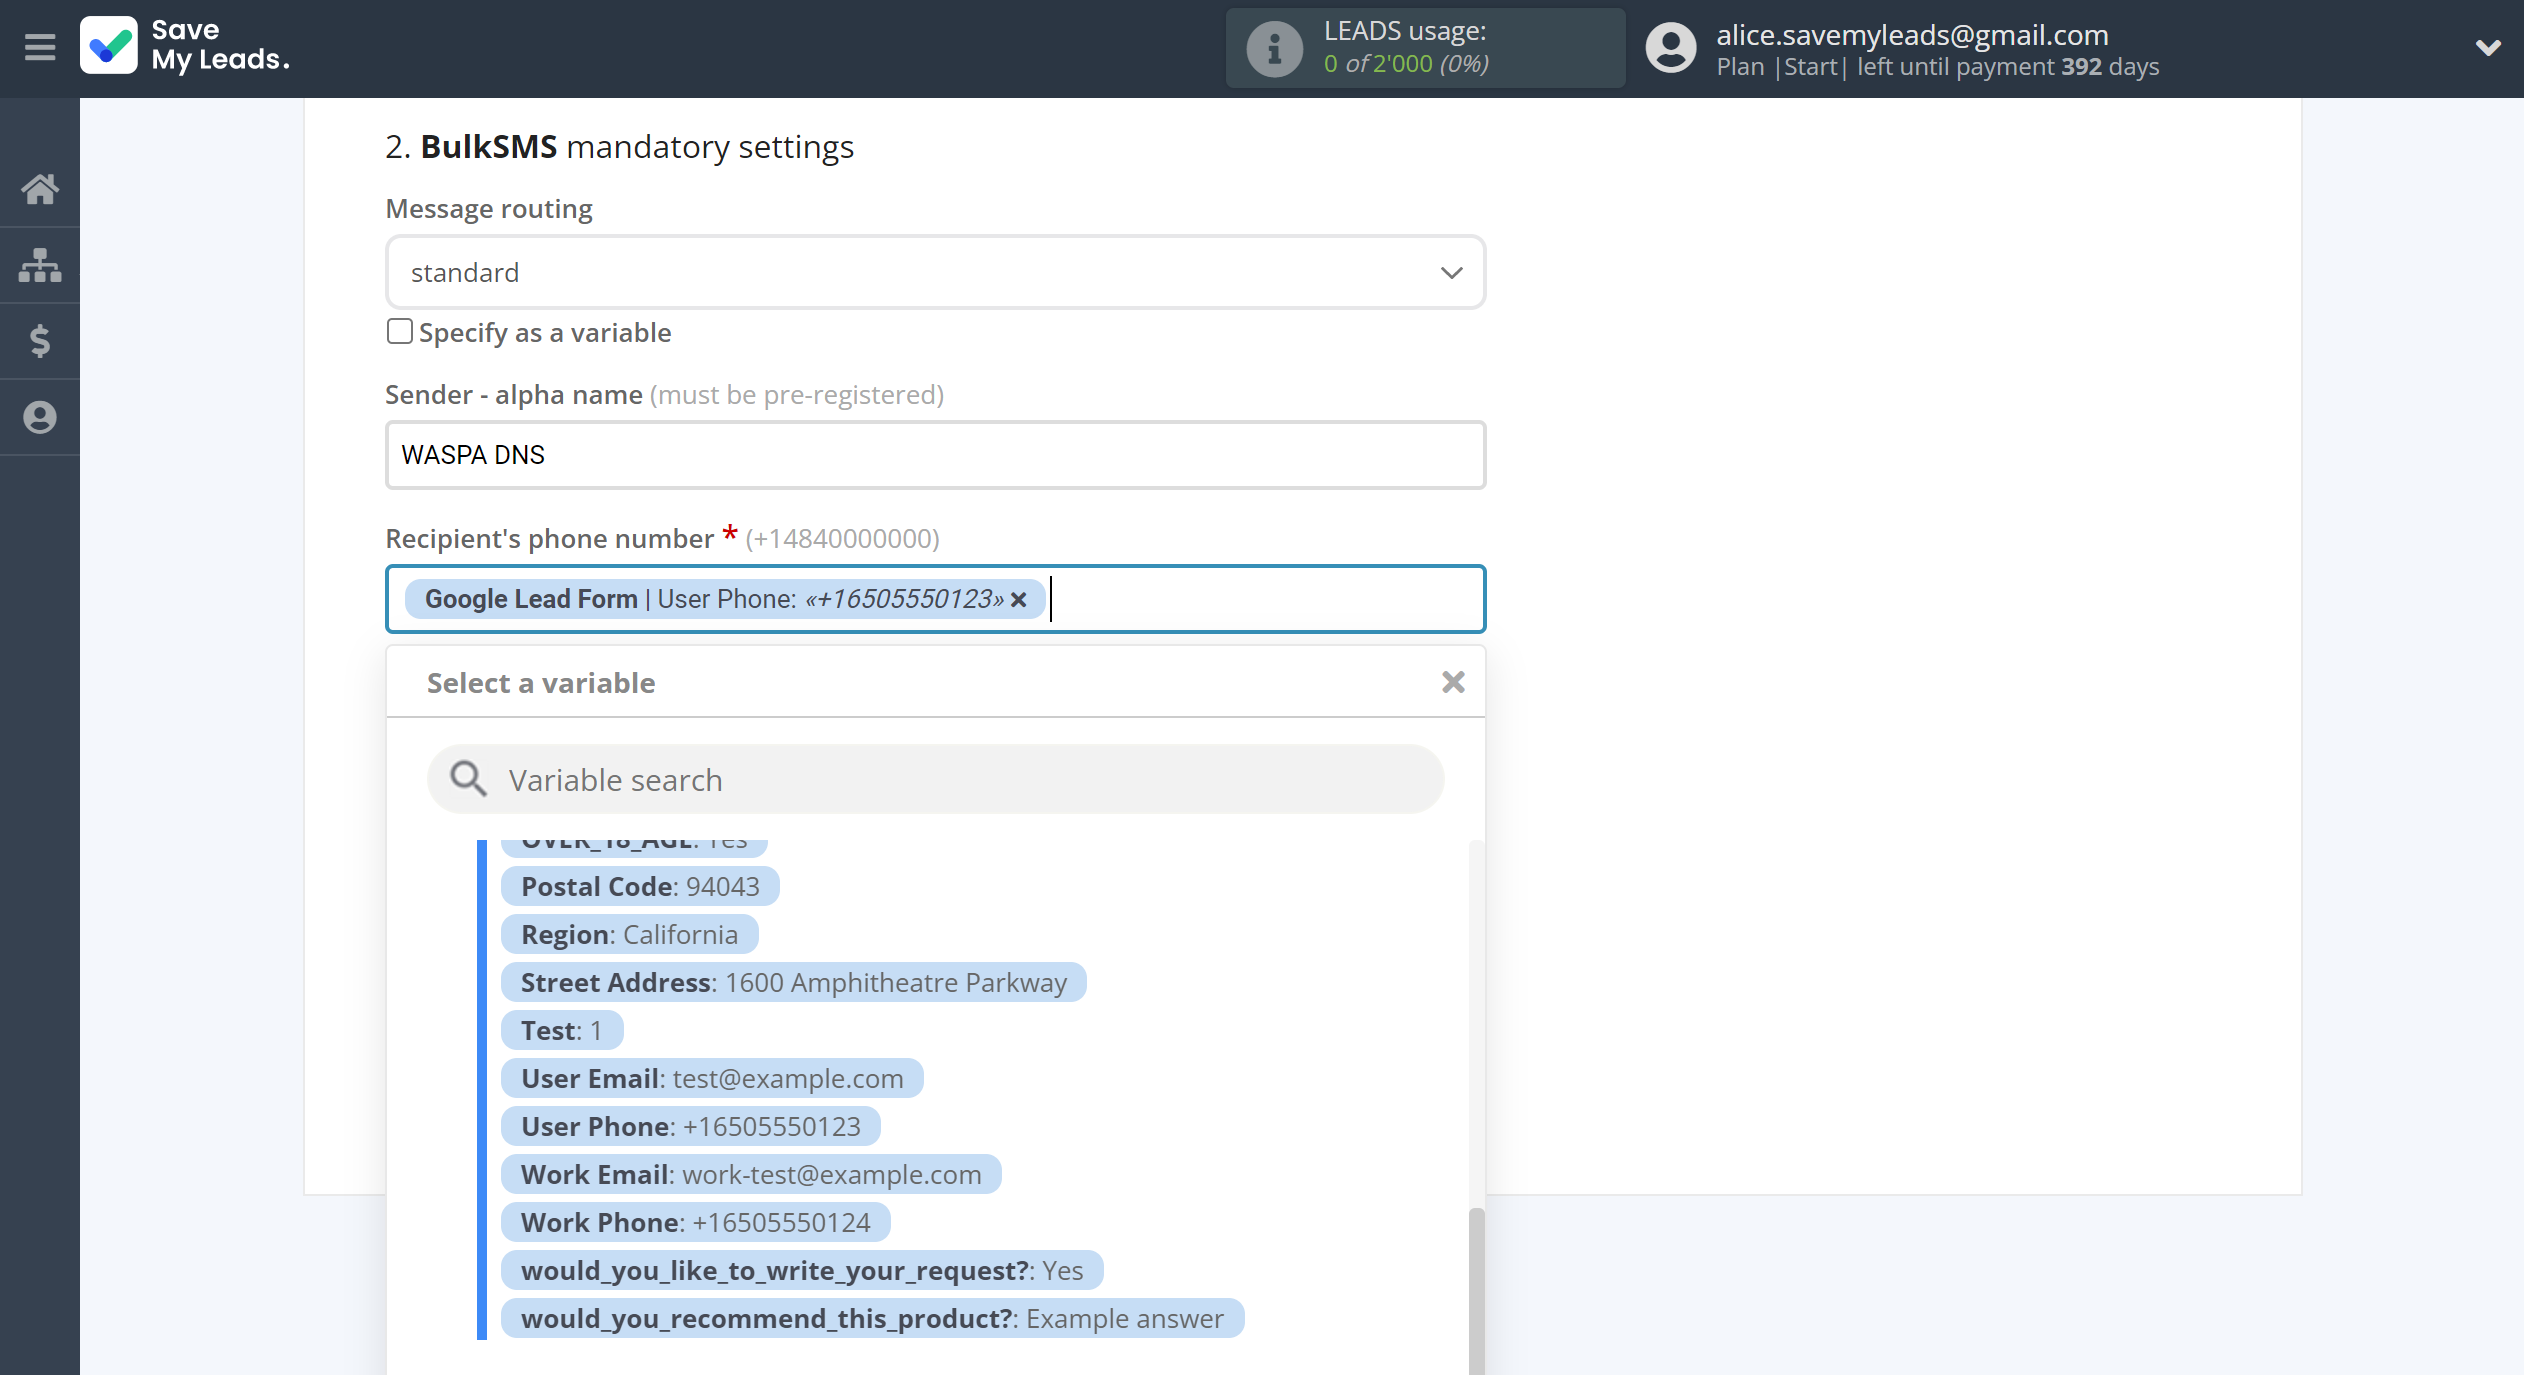
Task: Remove the User Phone variable tag
Action: tap(1019, 599)
